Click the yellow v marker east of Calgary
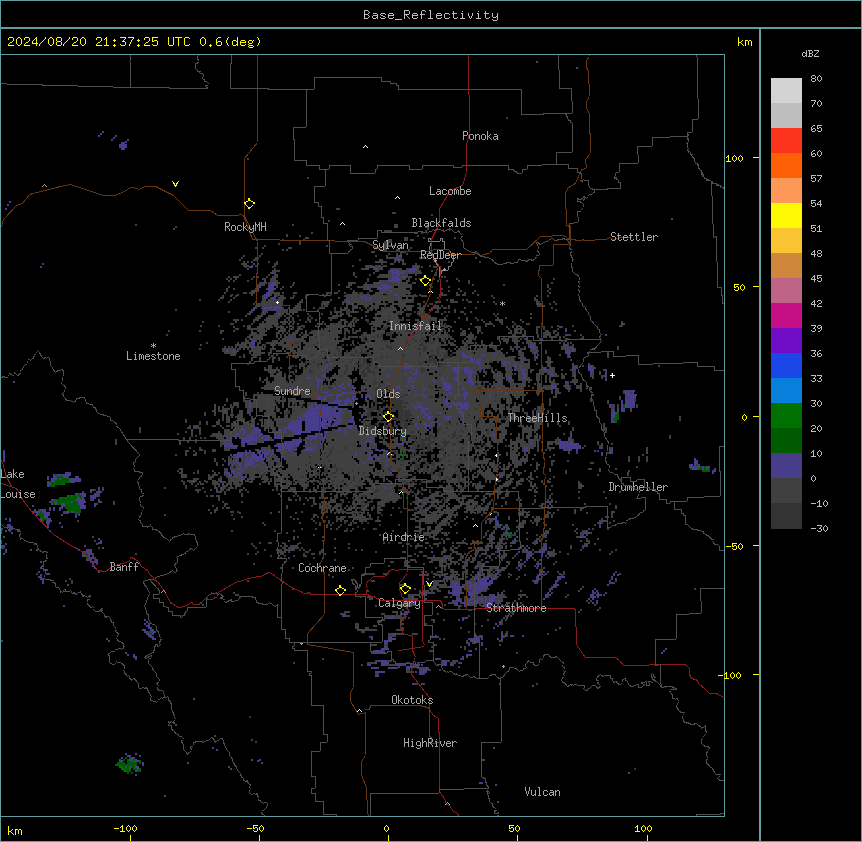 tap(429, 584)
